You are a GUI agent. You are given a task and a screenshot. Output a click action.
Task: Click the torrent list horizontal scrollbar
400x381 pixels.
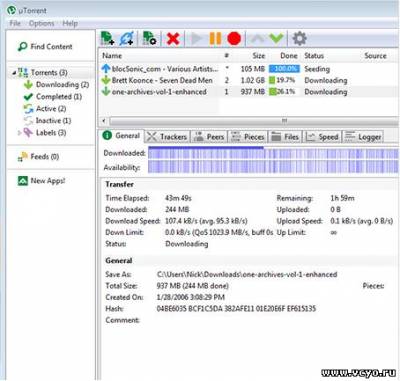(x=250, y=121)
